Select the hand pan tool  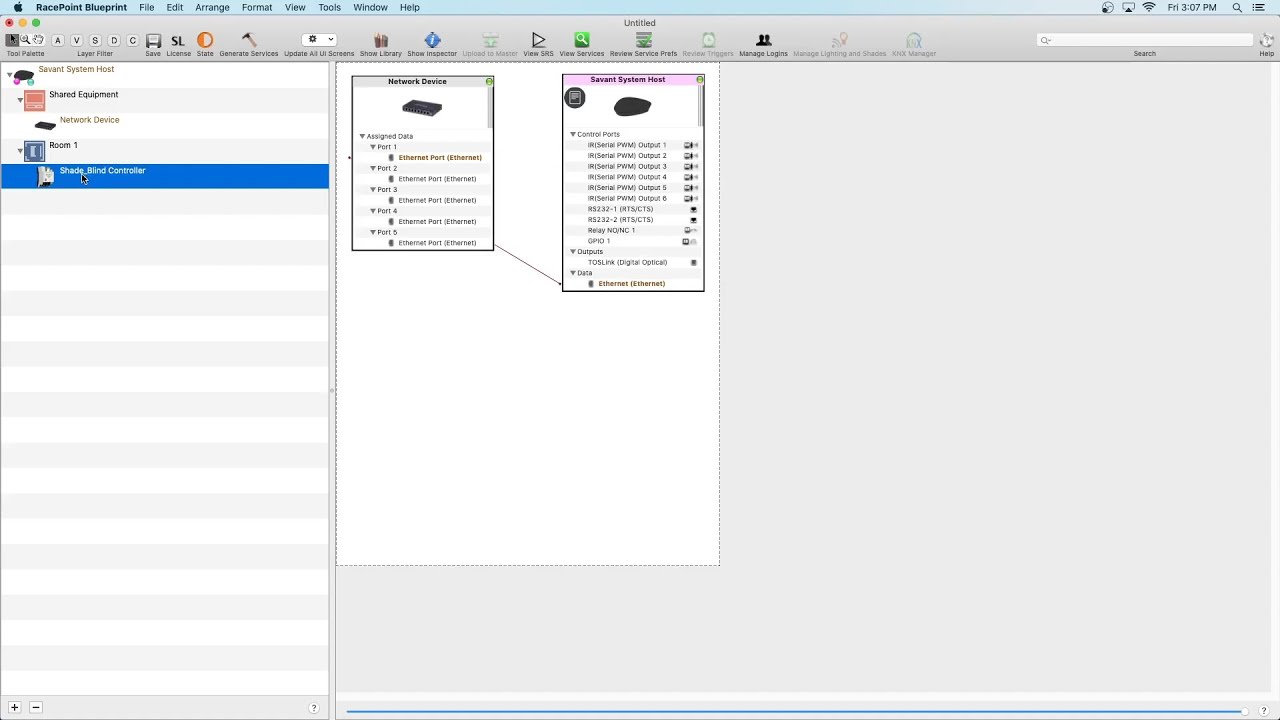pos(38,40)
